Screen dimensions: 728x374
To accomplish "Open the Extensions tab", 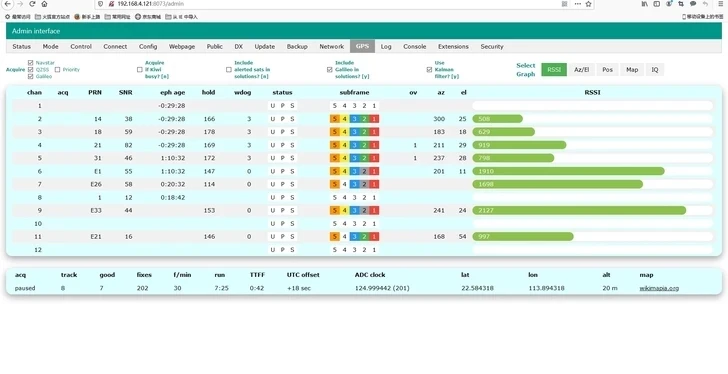I will [x=453, y=46].
